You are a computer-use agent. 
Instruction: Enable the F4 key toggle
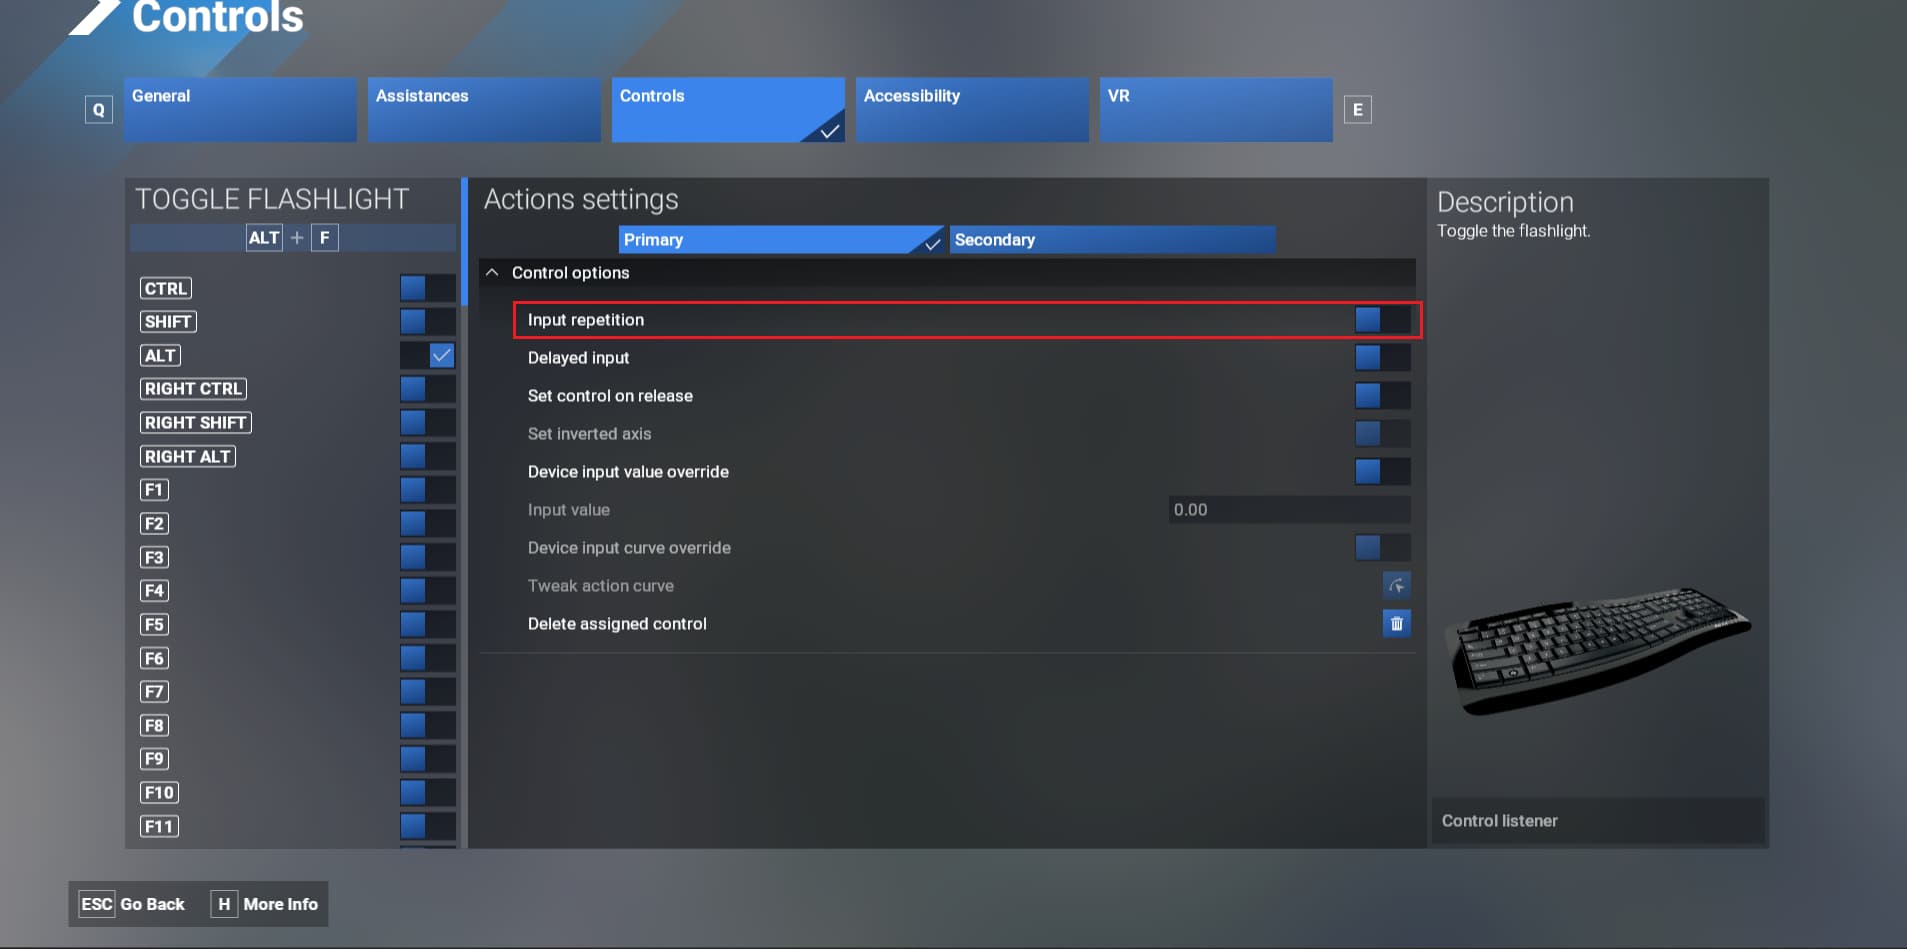[x=427, y=591]
